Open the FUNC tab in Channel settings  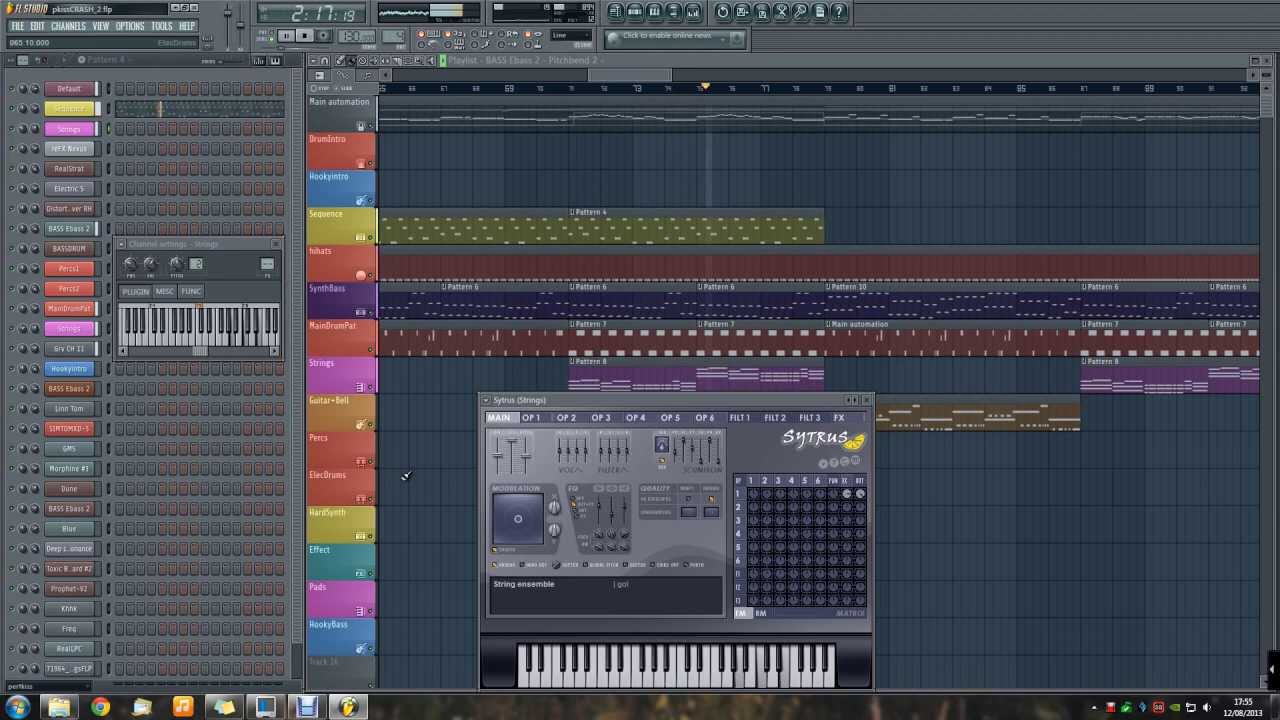pos(191,291)
